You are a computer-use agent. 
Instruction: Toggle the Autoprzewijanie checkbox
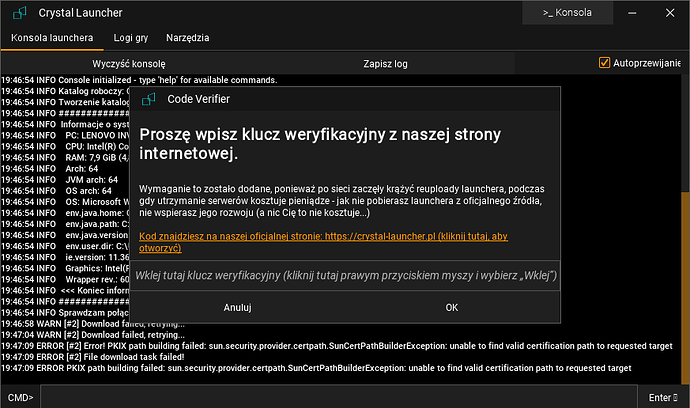[604, 63]
